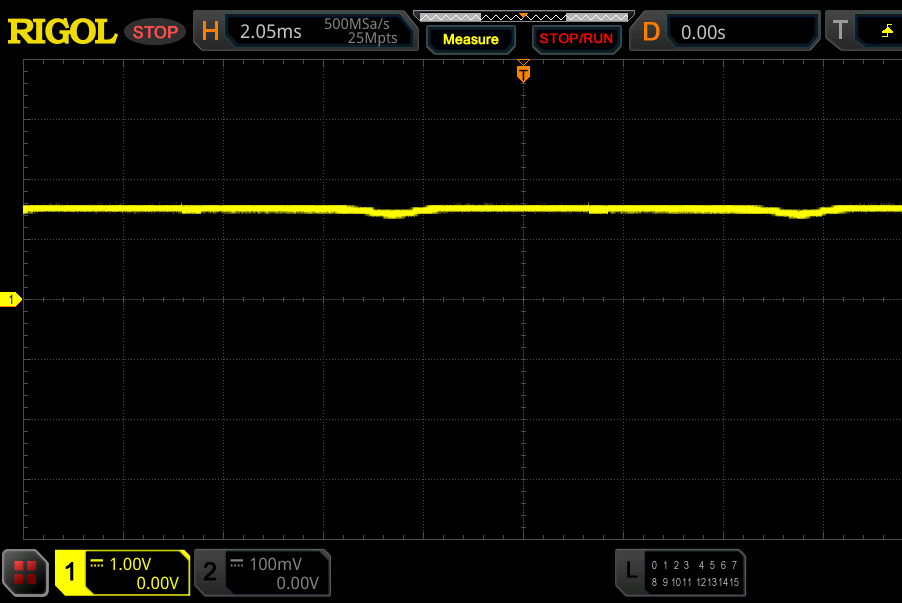Viewport: 902px width, 603px height.
Task: Click the waveform memory position bar
Action: click(x=523, y=17)
